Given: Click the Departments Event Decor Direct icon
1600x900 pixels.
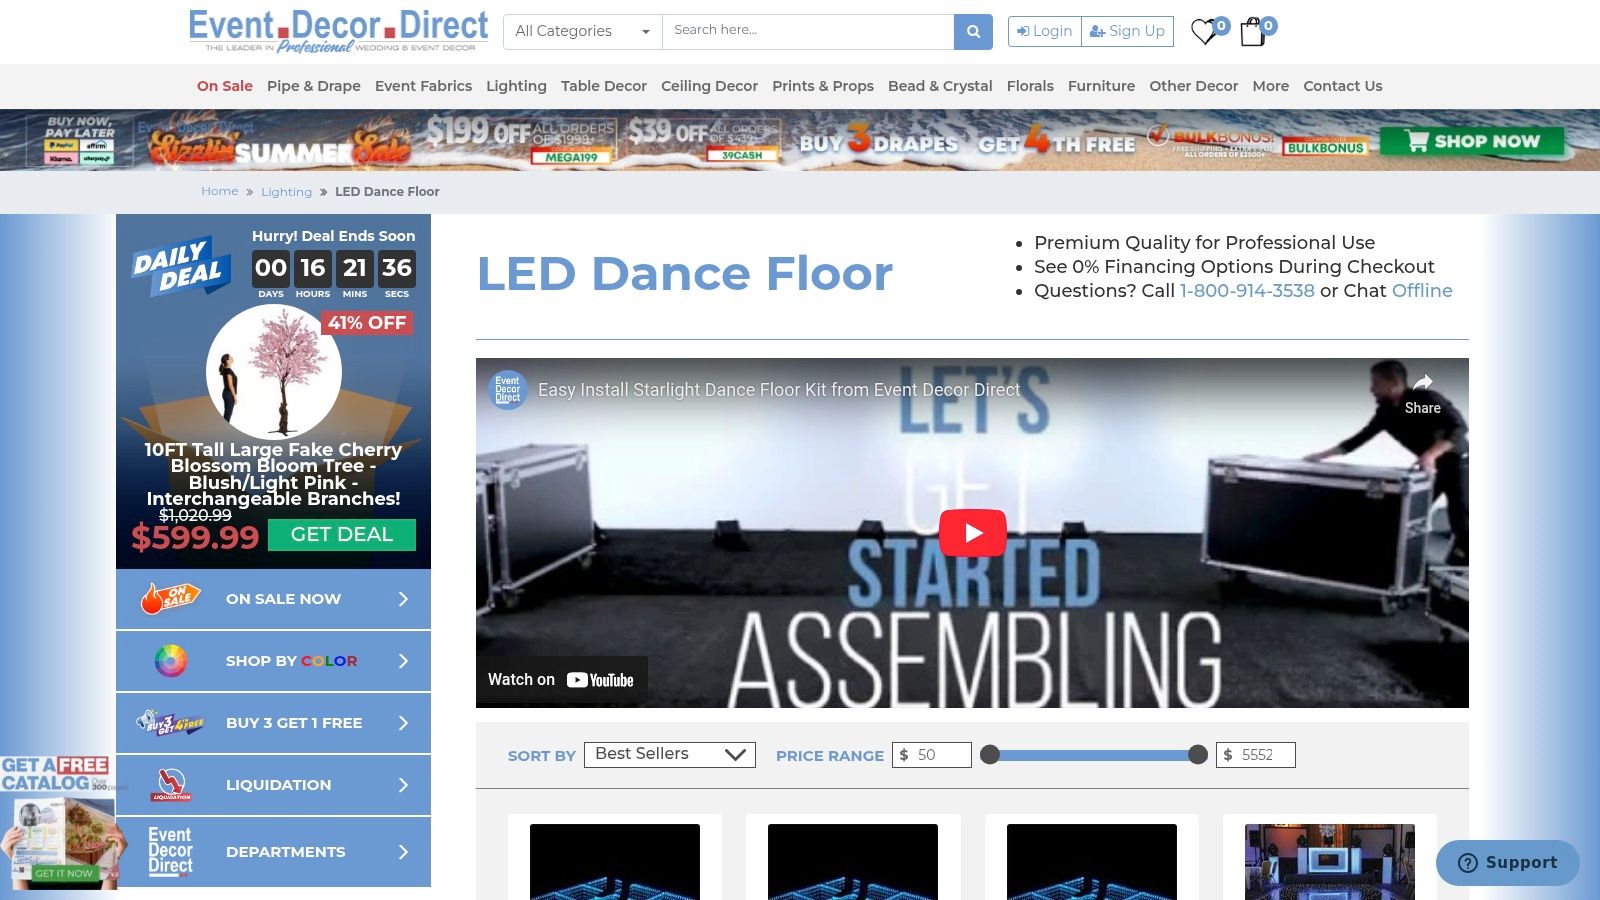Looking at the screenshot, I should pos(171,851).
